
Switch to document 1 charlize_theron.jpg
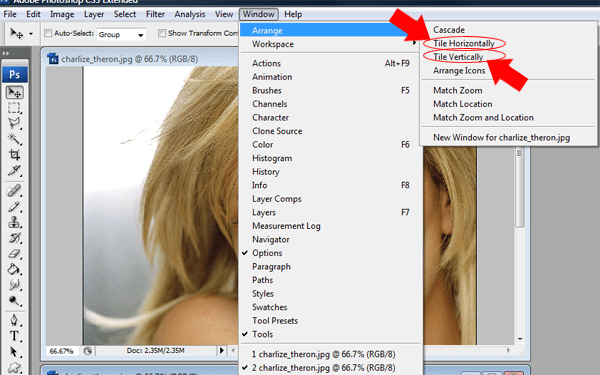click(330, 354)
